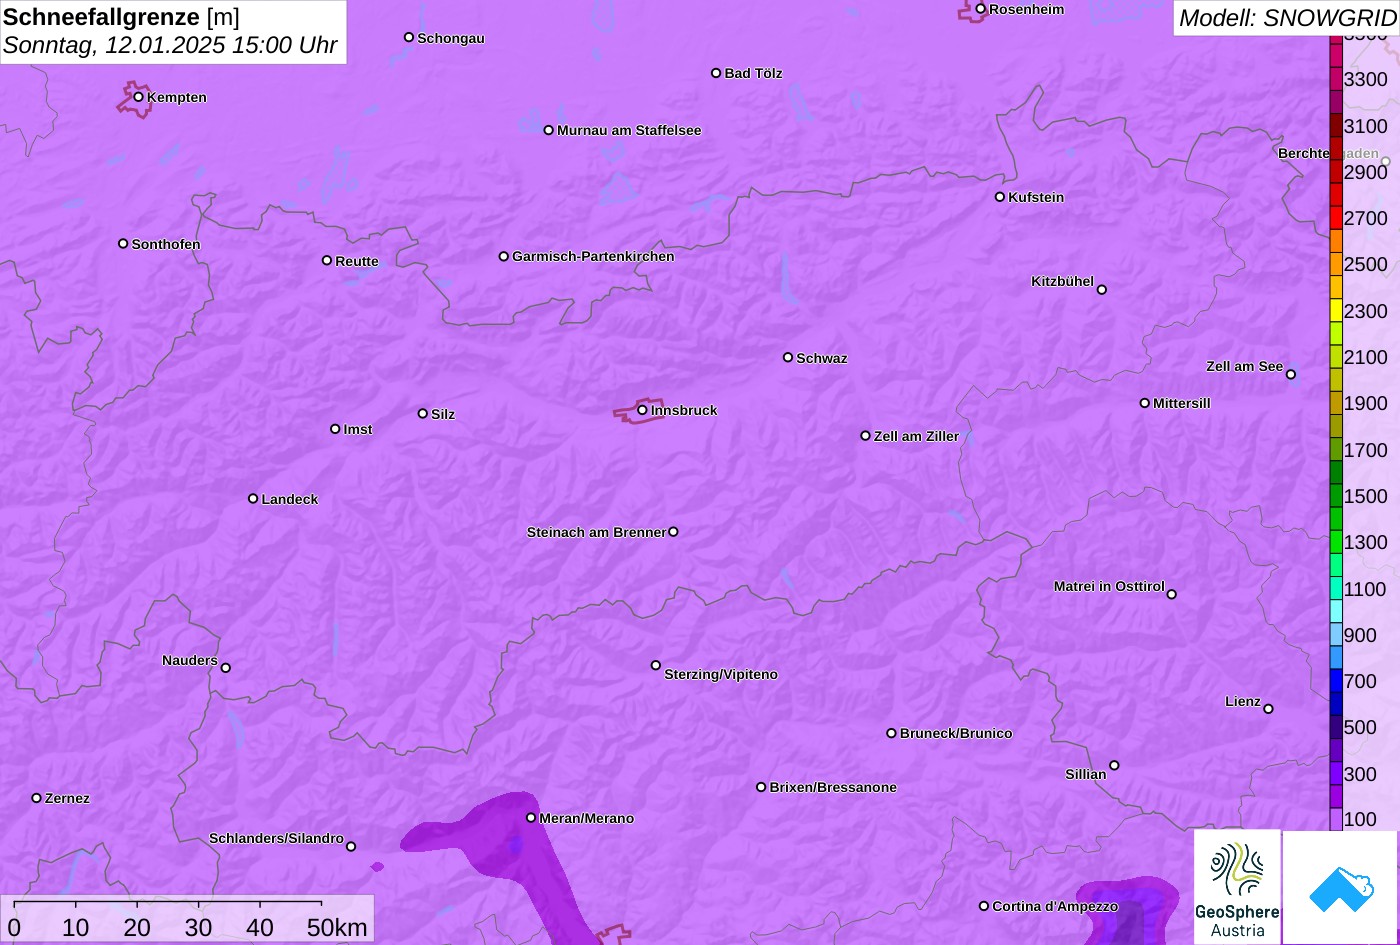This screenshot has width=1400, height=945.
Task: Select the Garmisch-Partenkirchen marker dot
Action: 504,256
